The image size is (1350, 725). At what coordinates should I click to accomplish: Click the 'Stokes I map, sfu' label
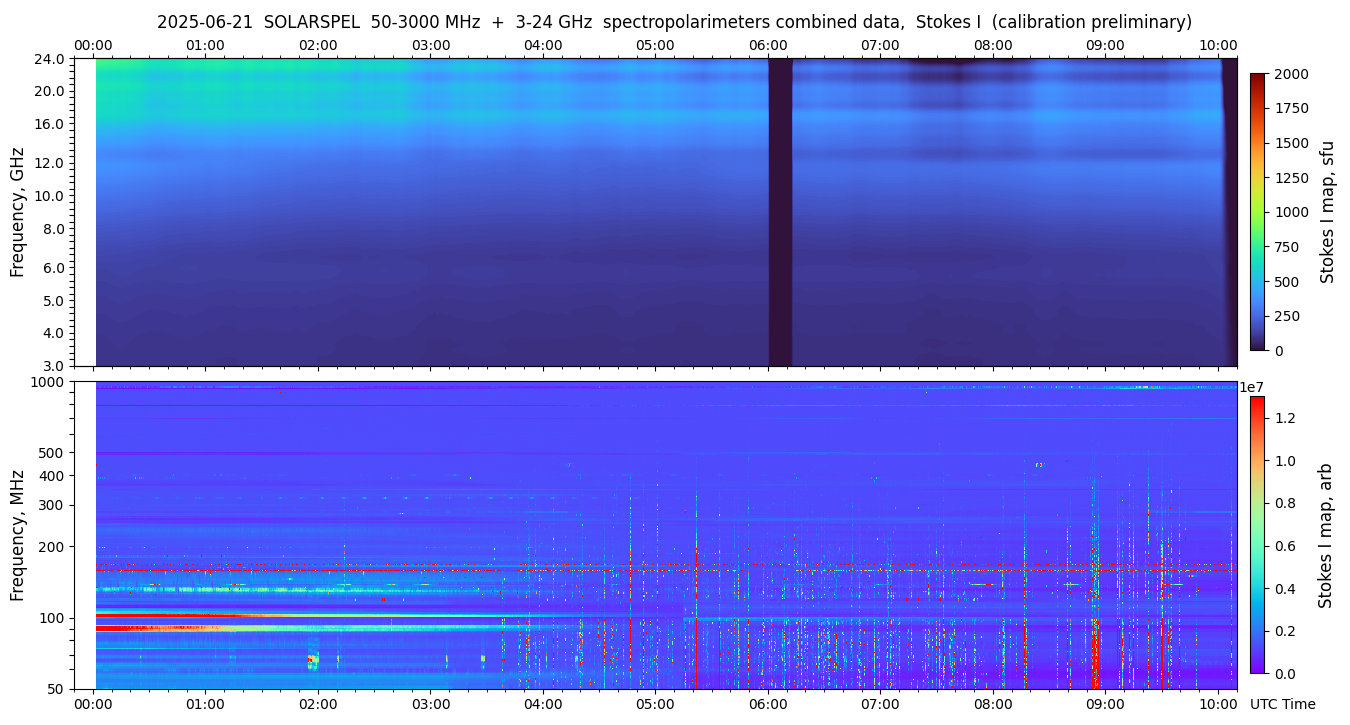[1327, 212]
